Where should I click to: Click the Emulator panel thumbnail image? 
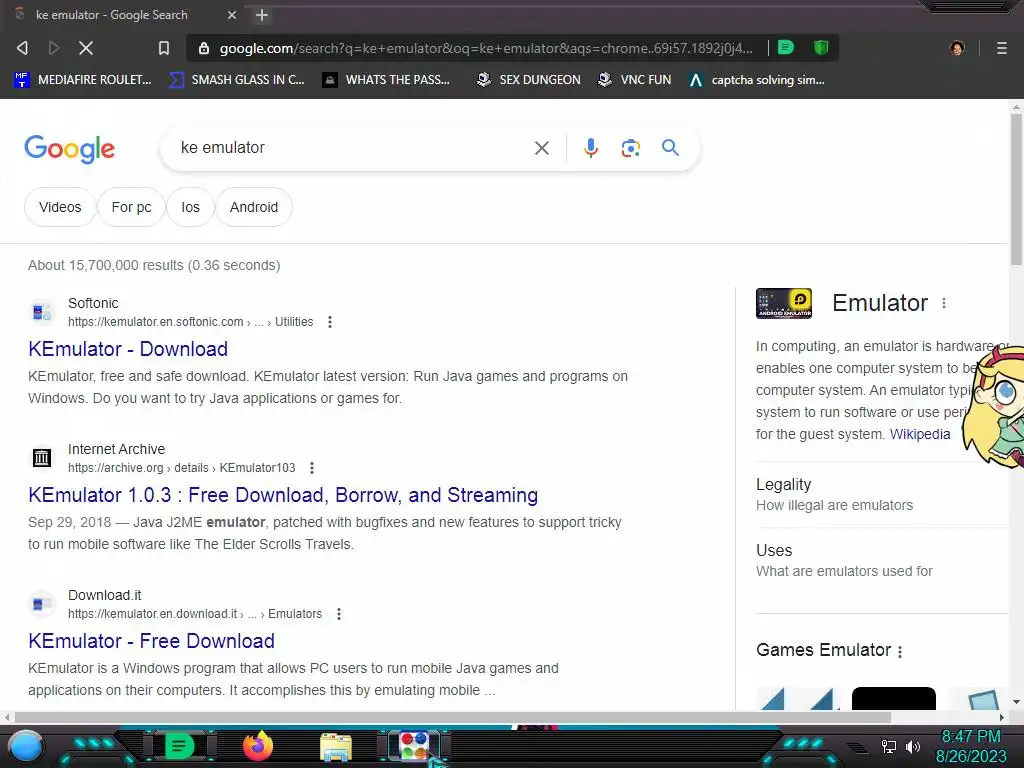(784, 303)
